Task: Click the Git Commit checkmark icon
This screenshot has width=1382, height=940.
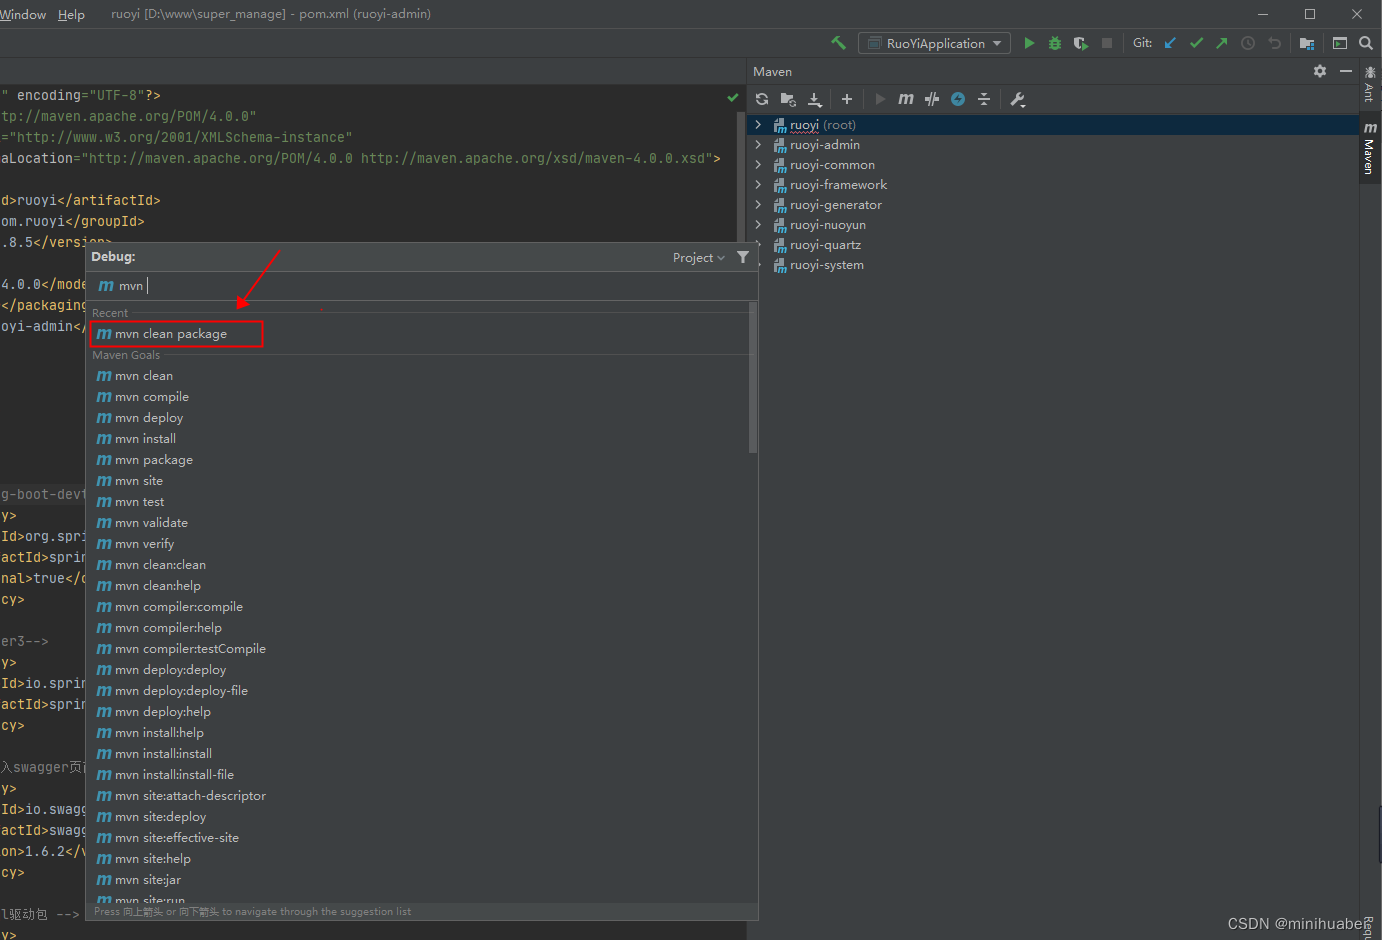Action: click(x=1196, y=43)
